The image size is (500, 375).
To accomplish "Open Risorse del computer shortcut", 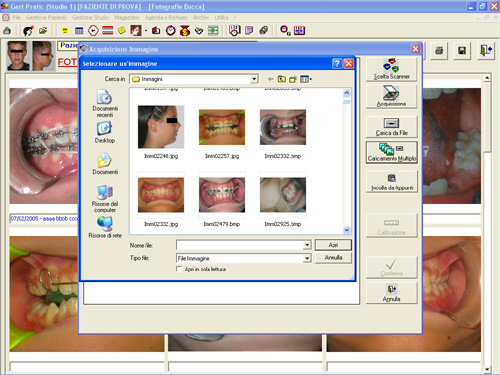I will coord(105,199).
